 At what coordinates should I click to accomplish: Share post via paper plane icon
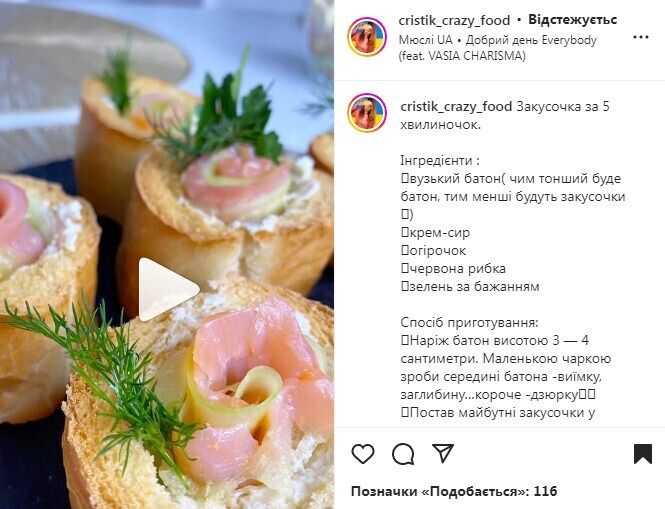[x=443, y=453]
